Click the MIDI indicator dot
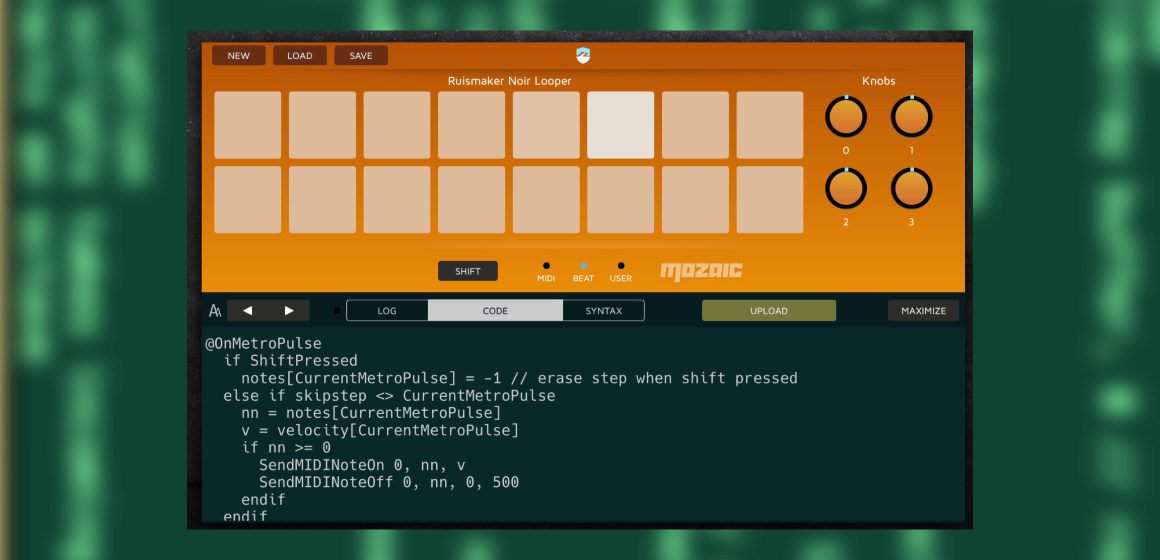The image size is (1160, 560). [546, 266]
